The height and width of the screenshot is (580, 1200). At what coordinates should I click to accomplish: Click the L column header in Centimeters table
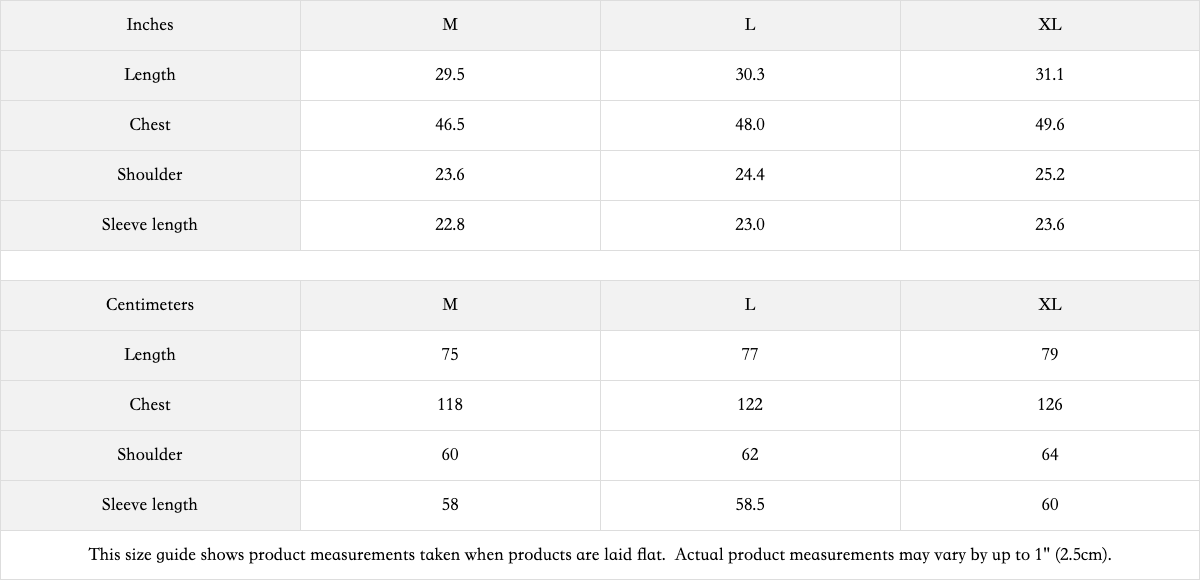(750, 305)
